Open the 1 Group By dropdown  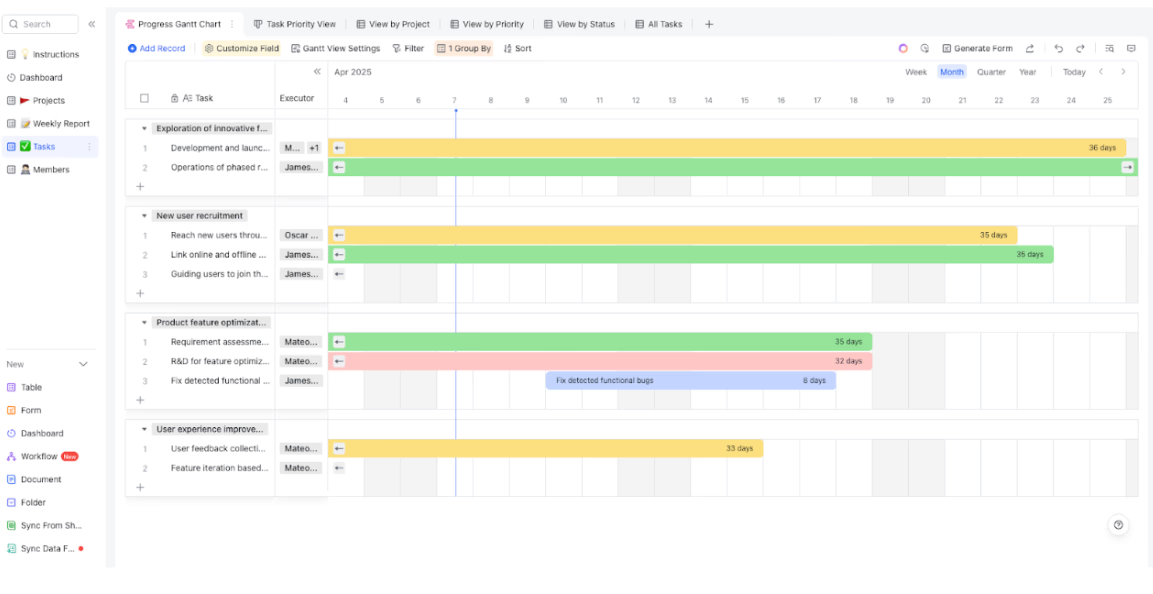coord(463,49)
